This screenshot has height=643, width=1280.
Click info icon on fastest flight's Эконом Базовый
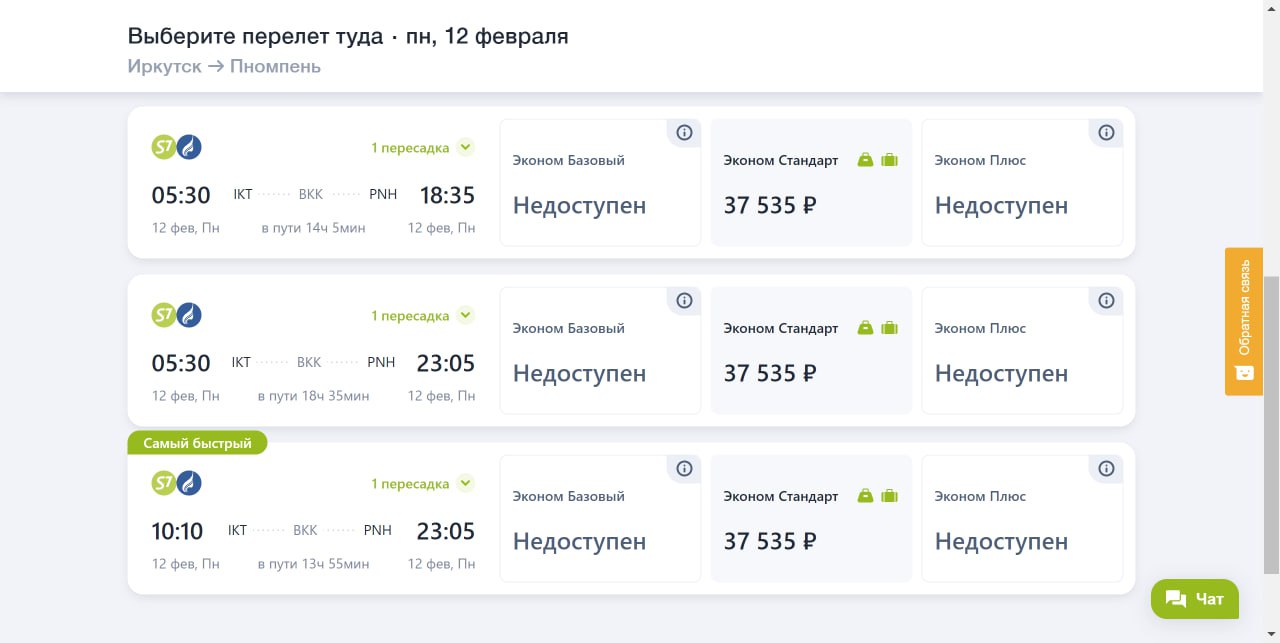pyautogui.click(x=684, y=468)
